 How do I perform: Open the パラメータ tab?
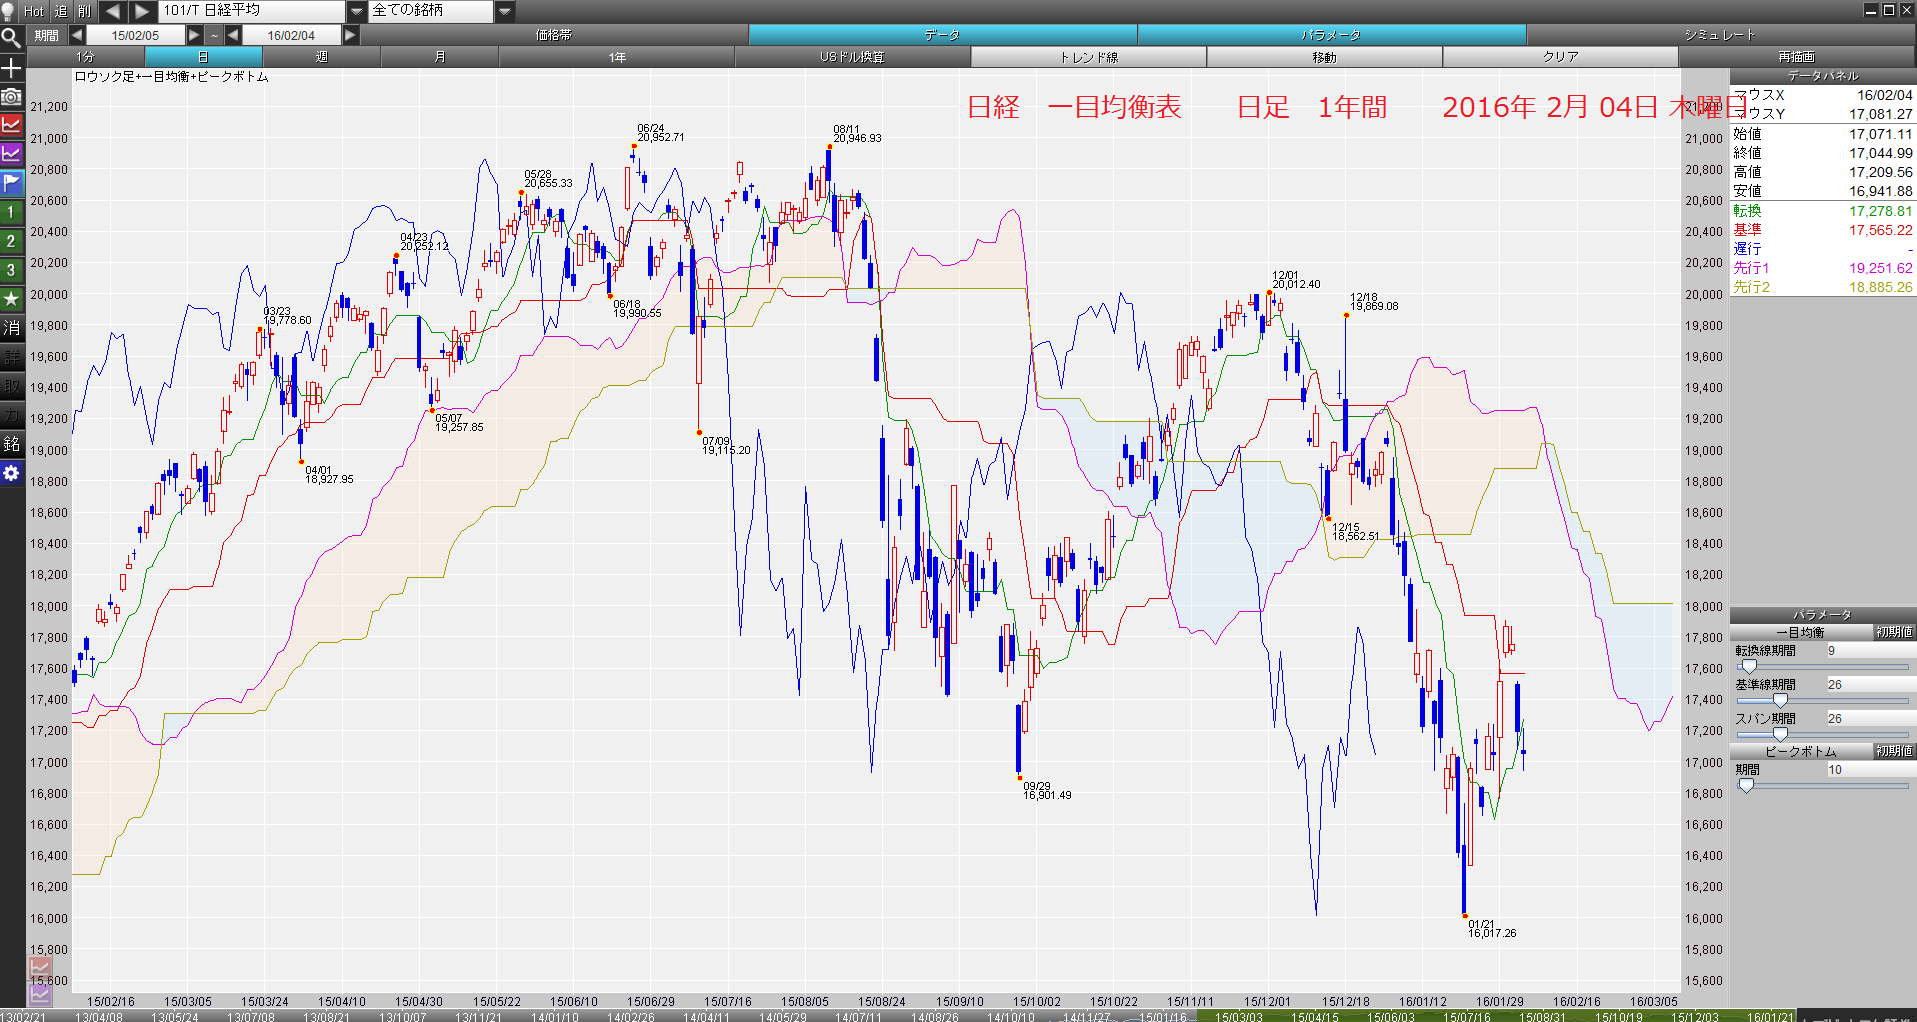coord(1331,35)
